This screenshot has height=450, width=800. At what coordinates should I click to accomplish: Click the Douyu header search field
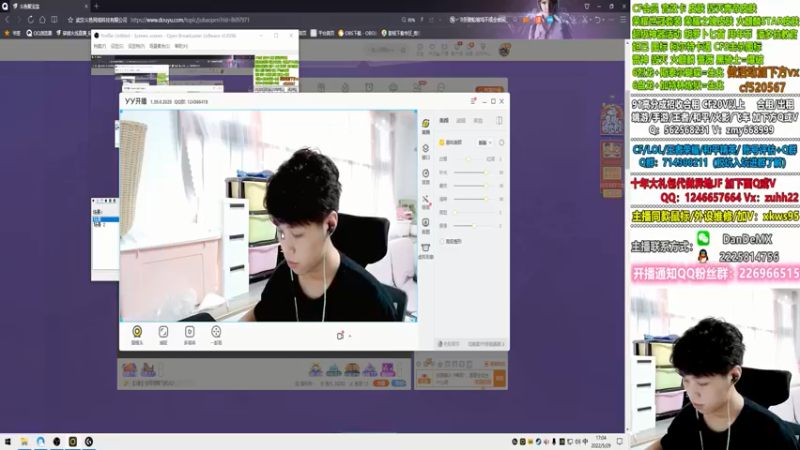387,50
